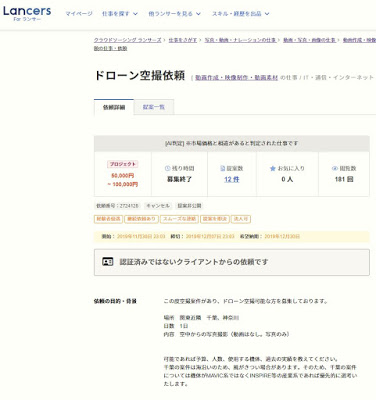Click the 181 回 view count
This screenshot has height=400, width=376.
[344, 179]
